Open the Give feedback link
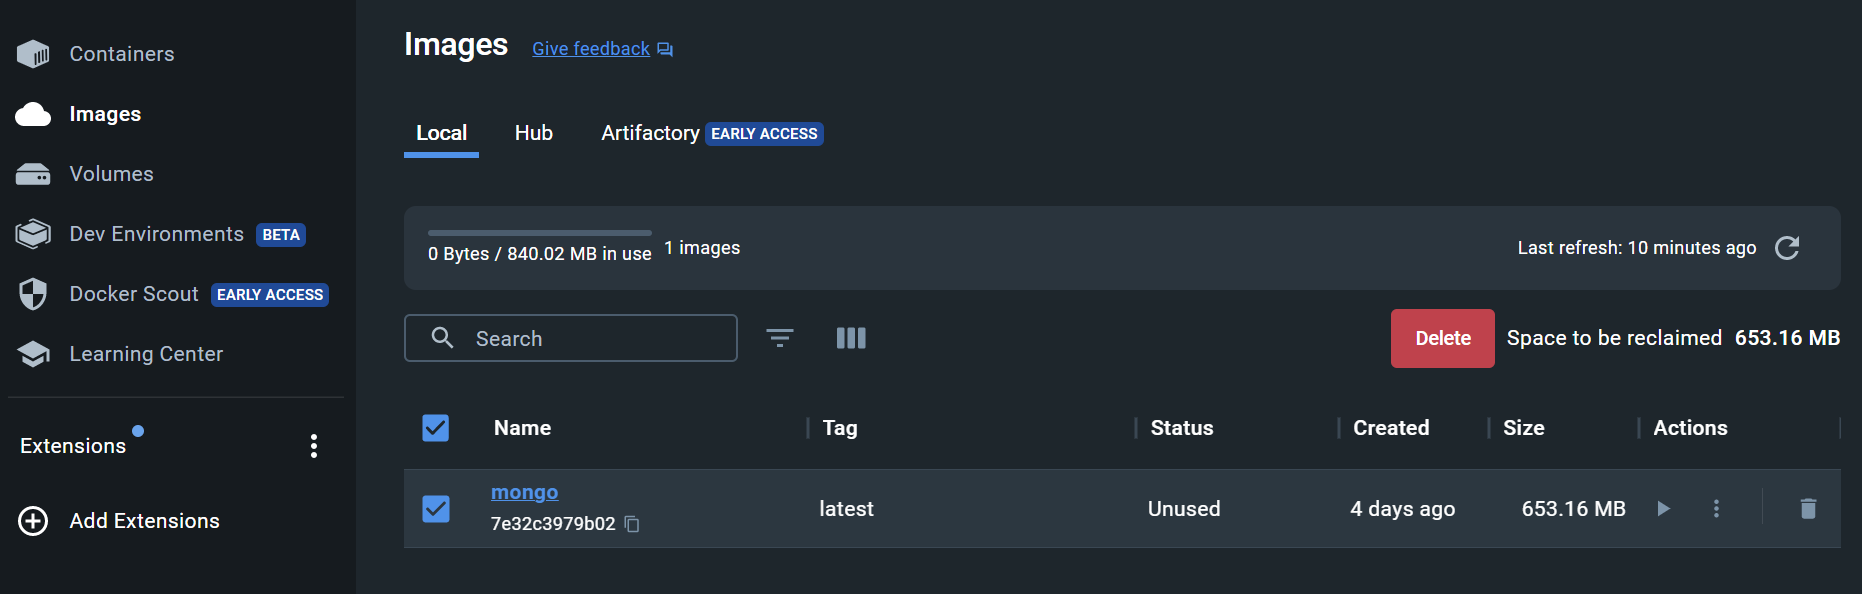 tap(591, 49)
